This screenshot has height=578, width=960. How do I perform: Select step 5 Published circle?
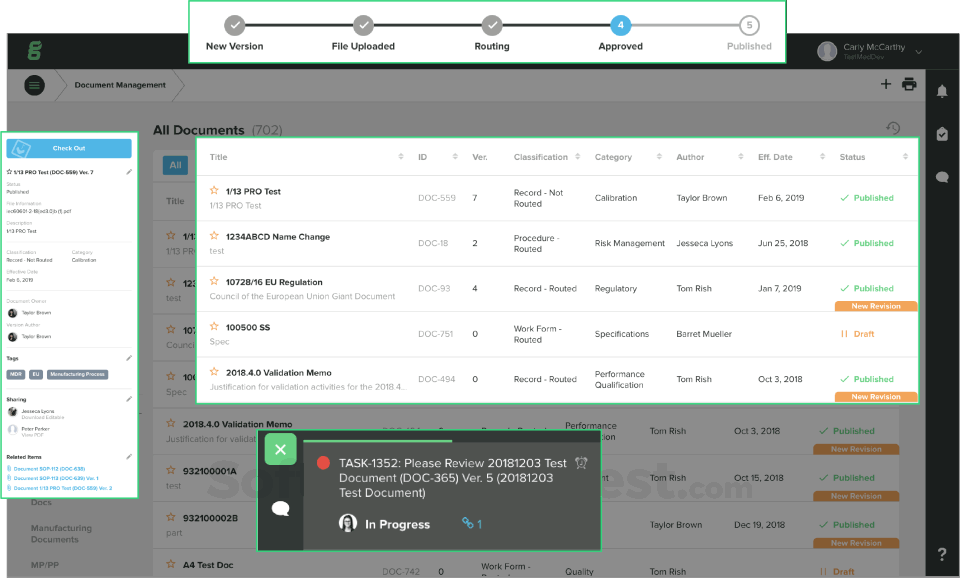click(x=749, y=26)
